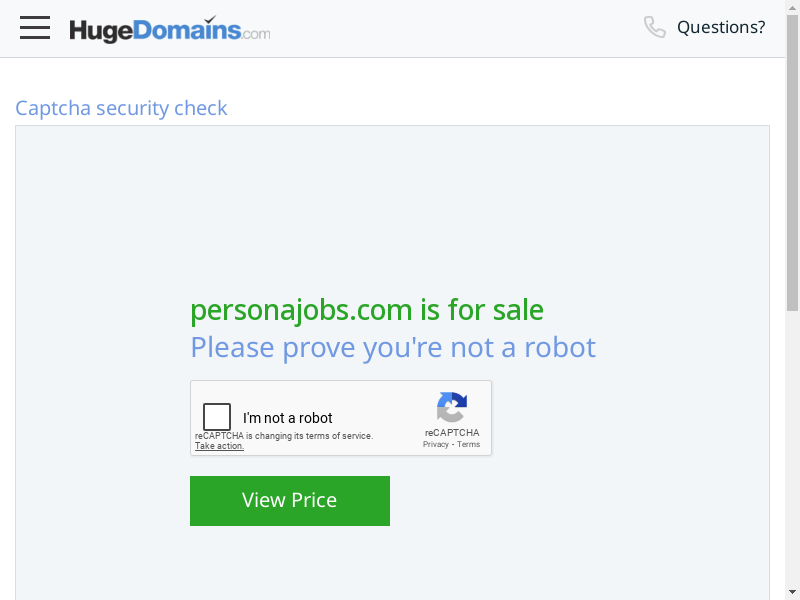Open the hamburger navigation menu
800x600 pixels.
[x=35, y=28]
